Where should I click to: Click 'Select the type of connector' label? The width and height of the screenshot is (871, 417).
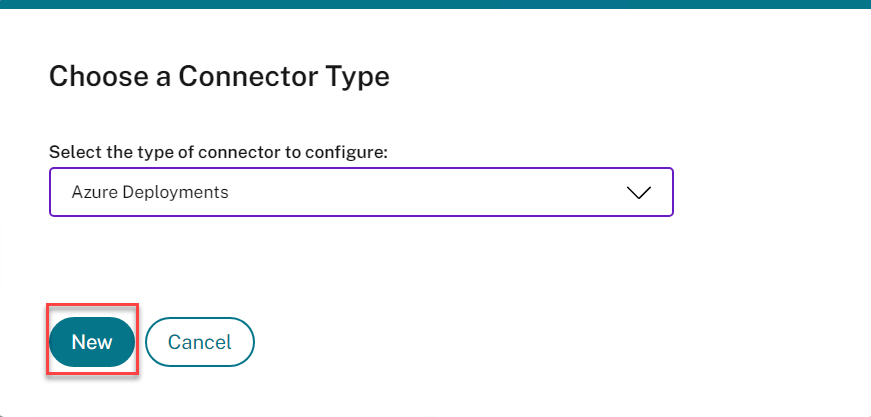point(218,152)
